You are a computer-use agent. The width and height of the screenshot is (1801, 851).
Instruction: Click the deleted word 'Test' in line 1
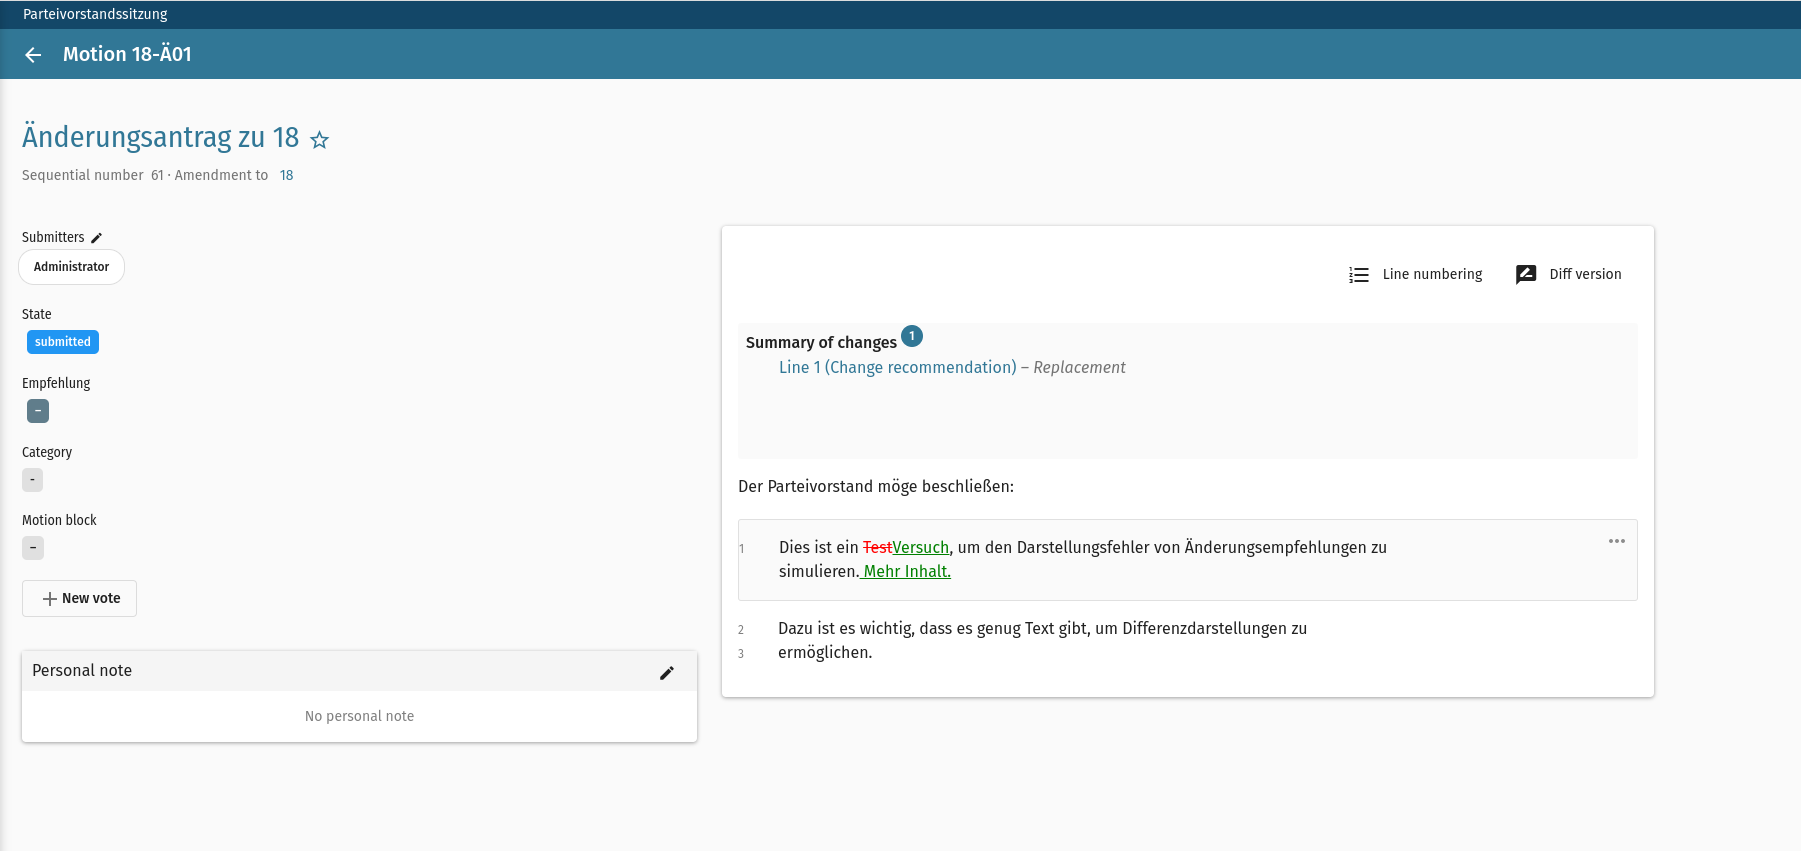tap(877, 548)
